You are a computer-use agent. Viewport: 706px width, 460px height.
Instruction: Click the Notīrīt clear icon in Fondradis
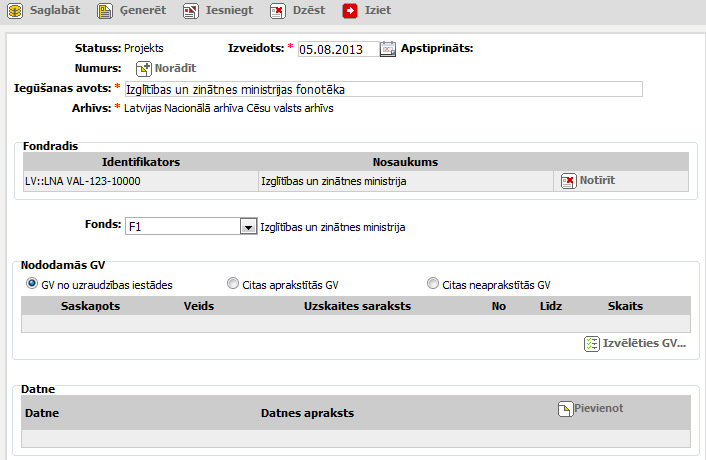(568, 181)
